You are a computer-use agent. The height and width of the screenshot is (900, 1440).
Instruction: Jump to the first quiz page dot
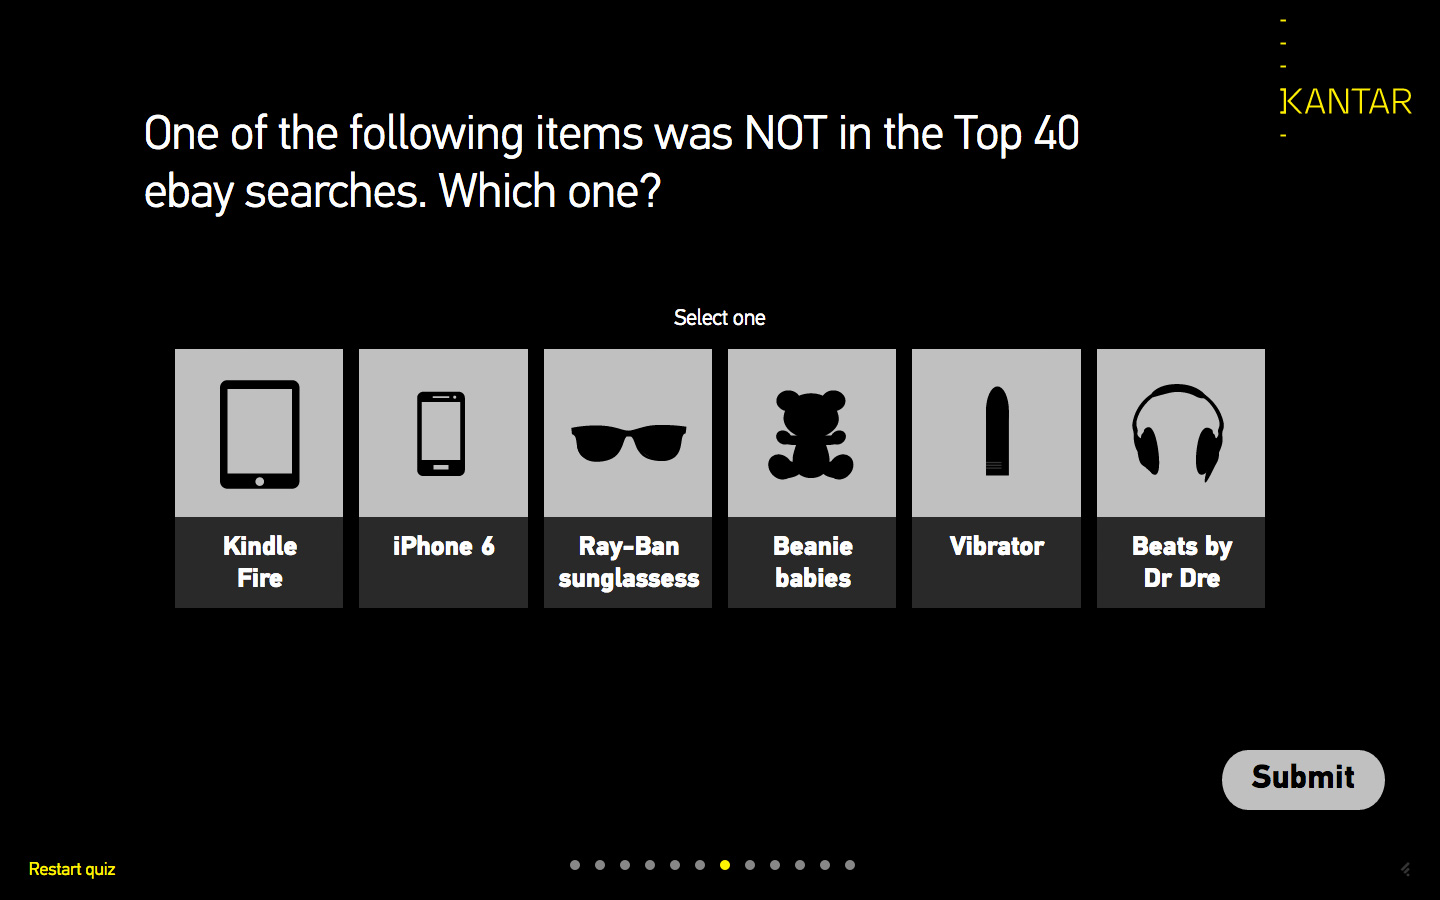pos(575,865)
